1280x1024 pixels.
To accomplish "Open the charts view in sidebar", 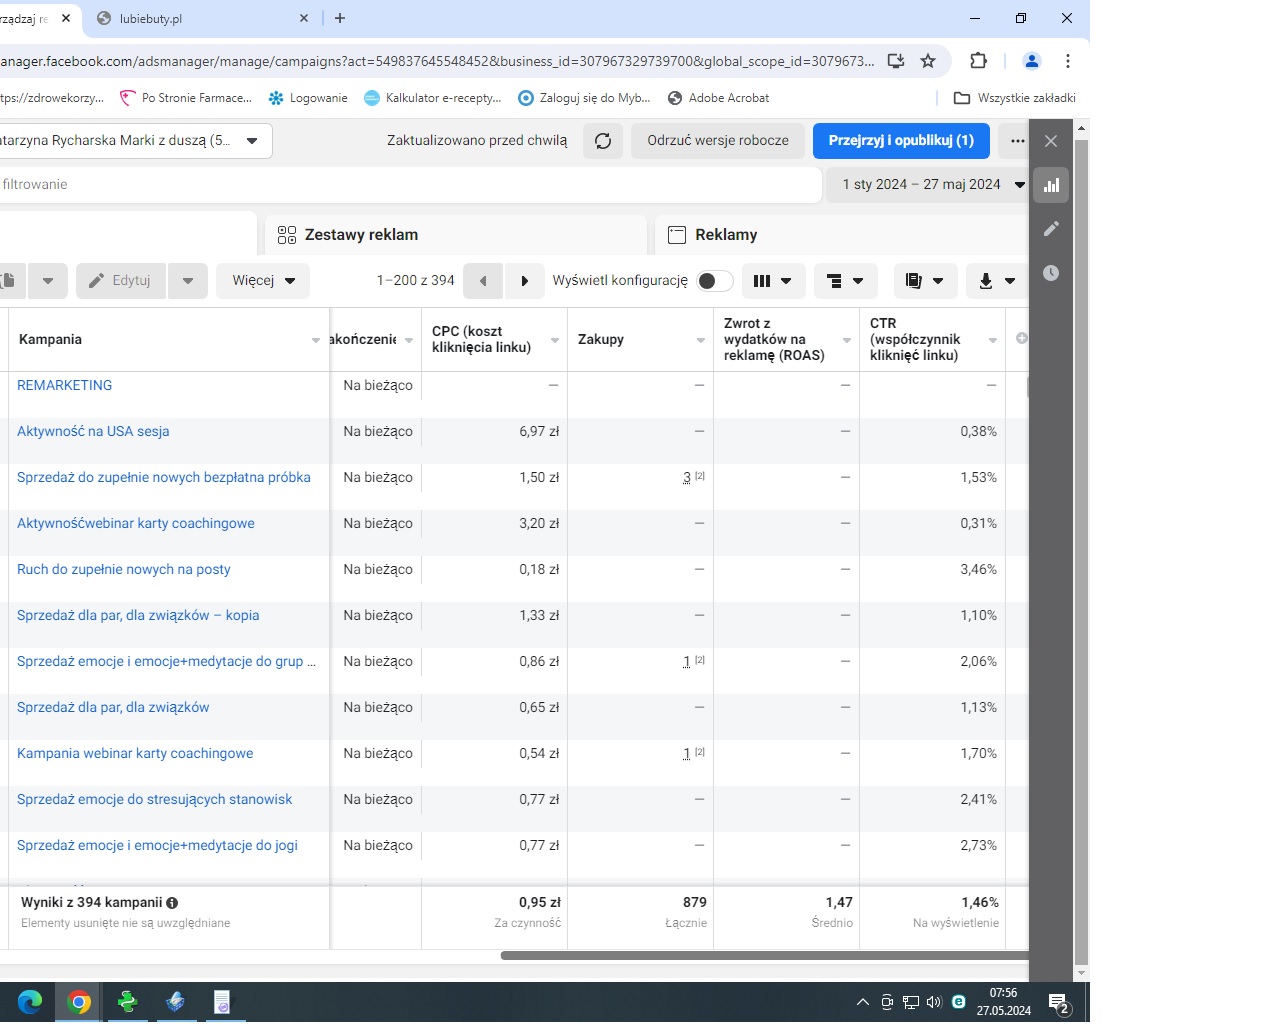I will (1051, 185).
